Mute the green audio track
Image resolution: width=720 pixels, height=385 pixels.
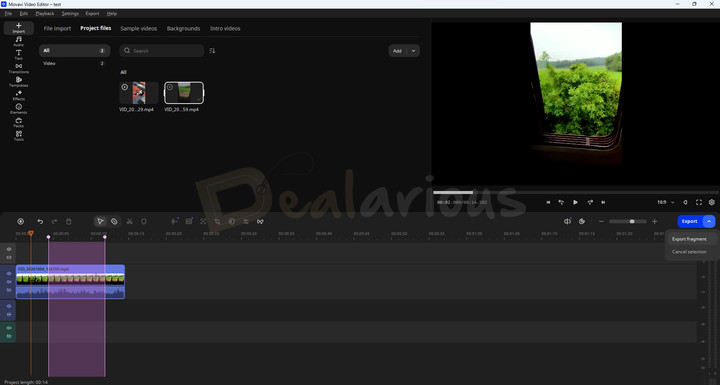tap(9, 328)
